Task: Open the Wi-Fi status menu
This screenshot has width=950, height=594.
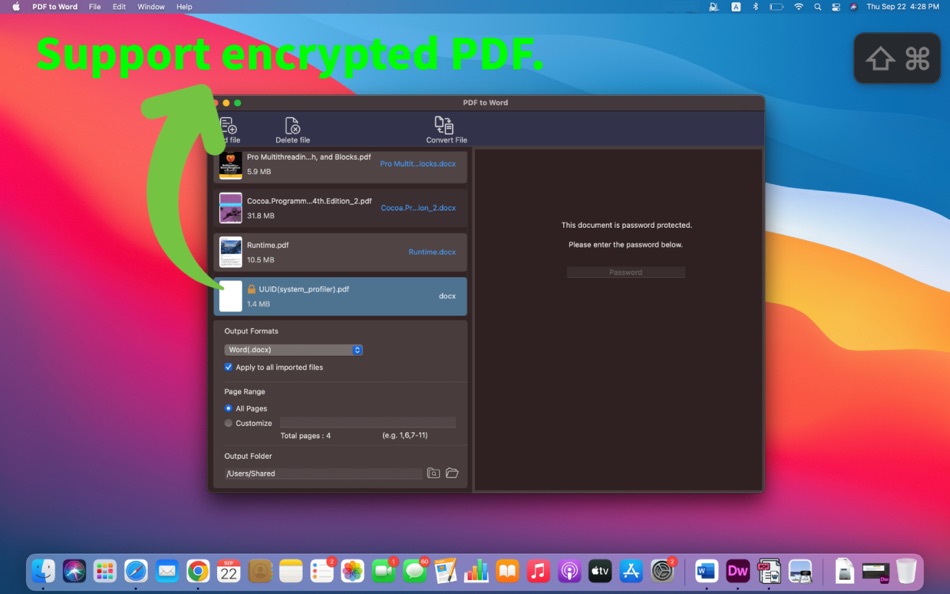Action: (x=799, y=7)
